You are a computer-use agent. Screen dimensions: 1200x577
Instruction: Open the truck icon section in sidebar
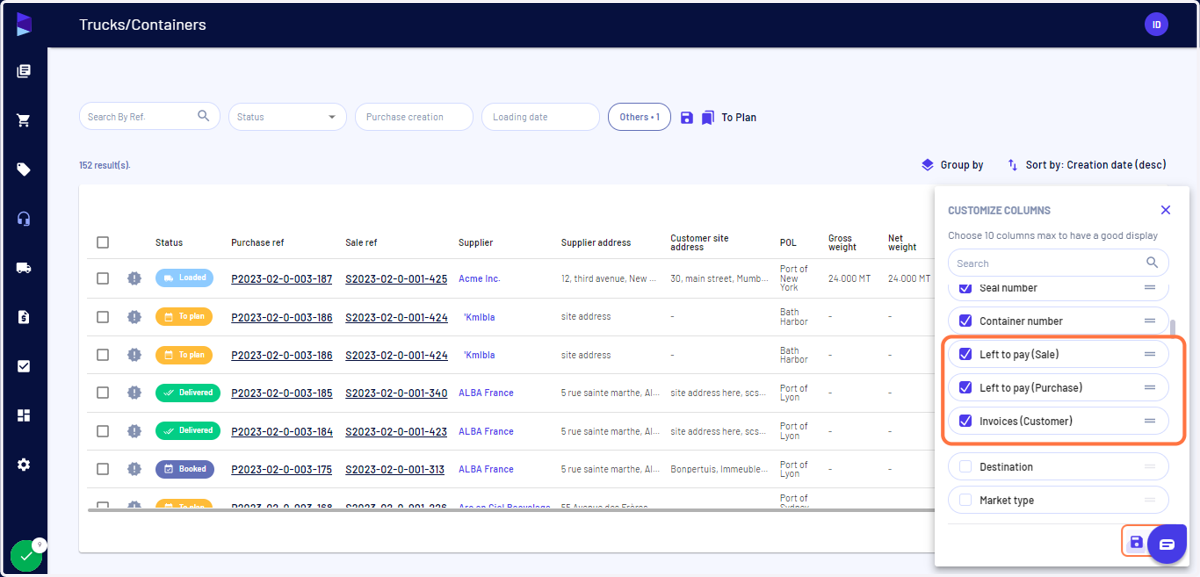click(x=24, y=268)
